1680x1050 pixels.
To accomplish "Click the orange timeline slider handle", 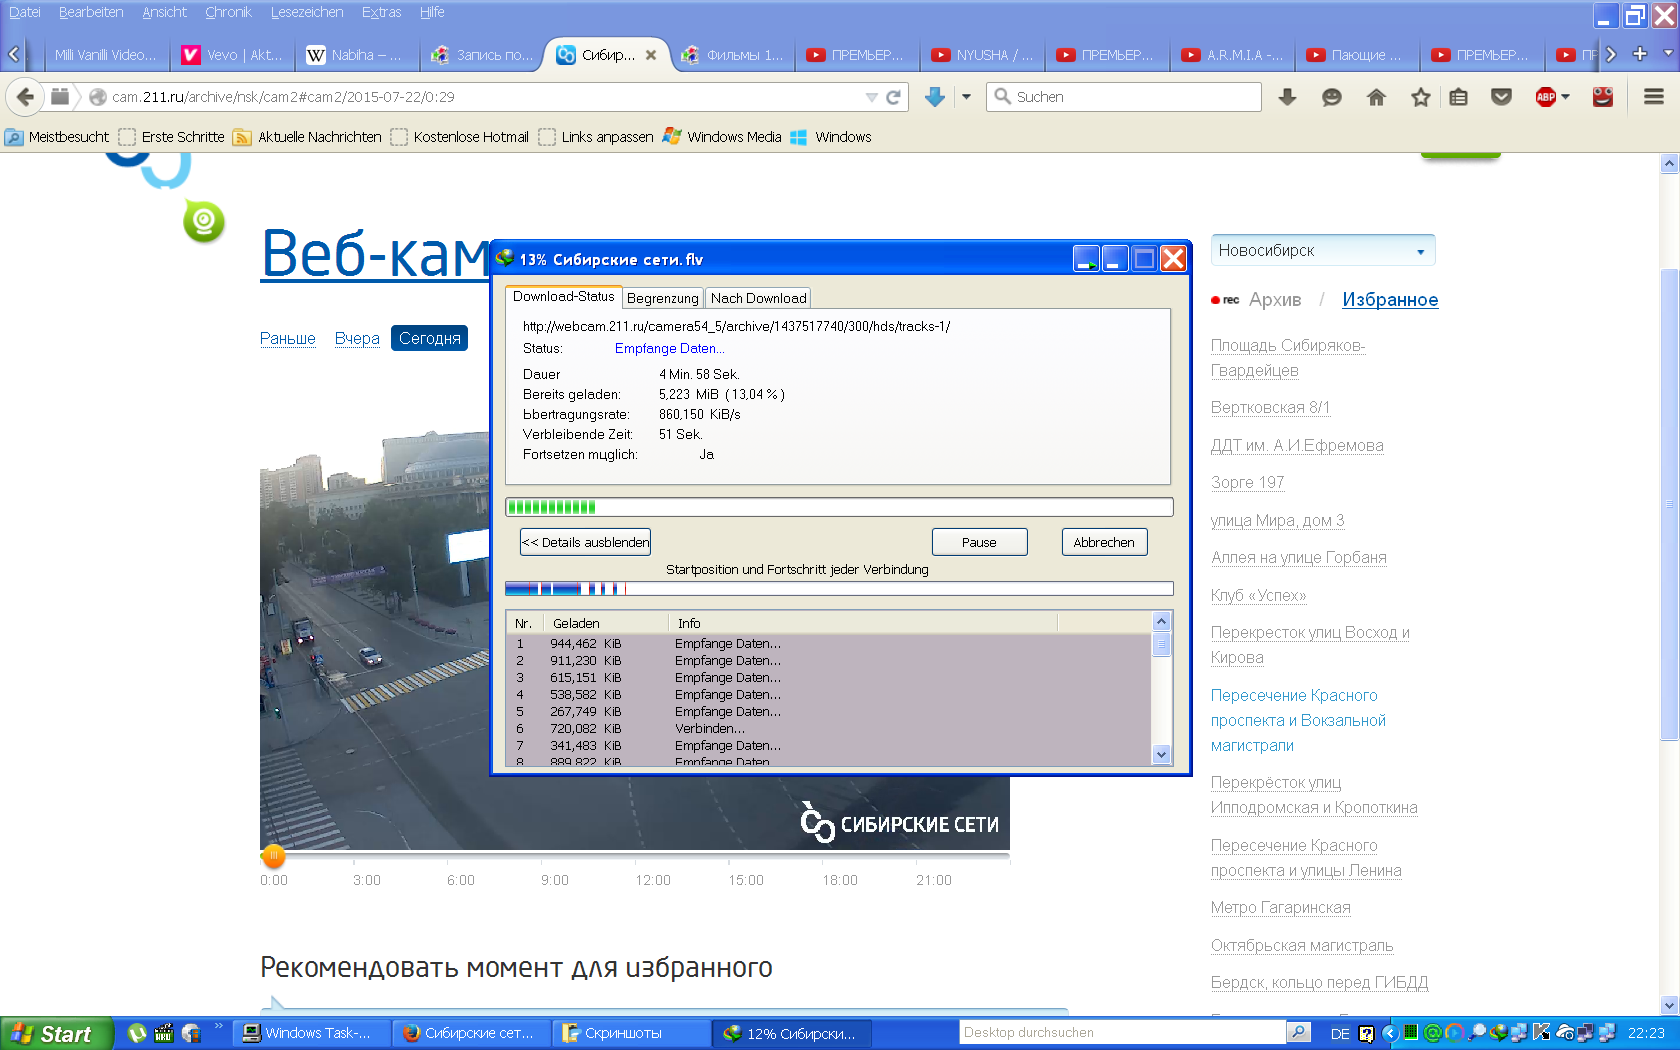I will pyautogui.click(x=273, y=856).
